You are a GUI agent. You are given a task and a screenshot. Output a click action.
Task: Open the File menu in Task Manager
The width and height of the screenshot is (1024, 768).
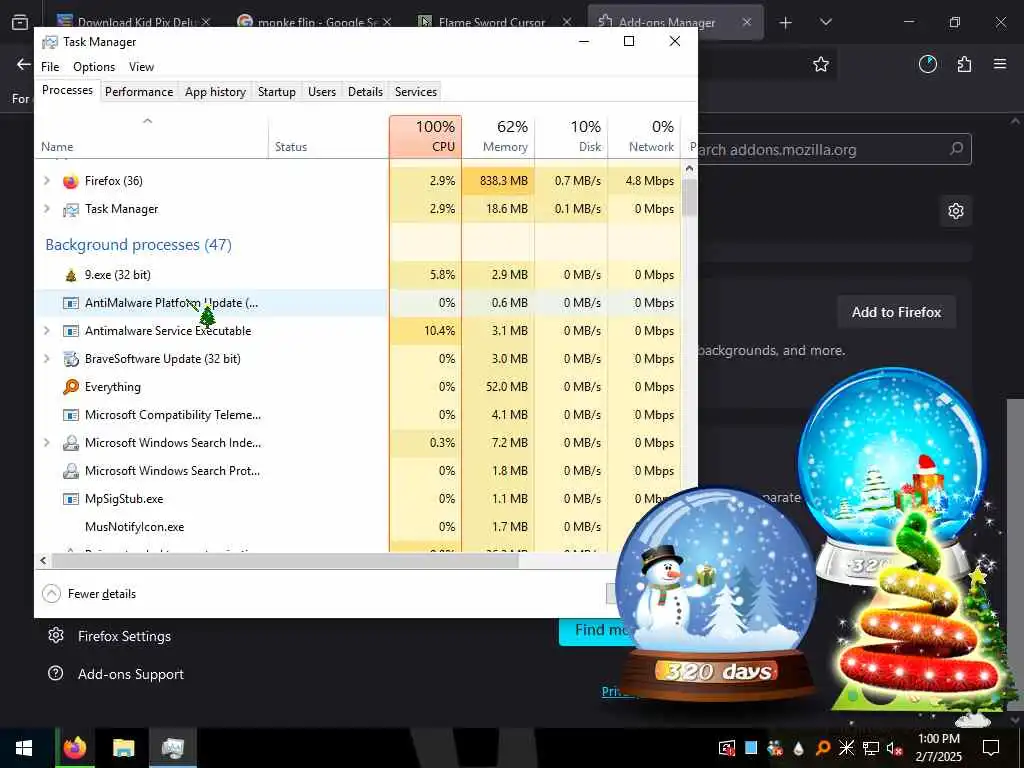(x=50, y=67)
